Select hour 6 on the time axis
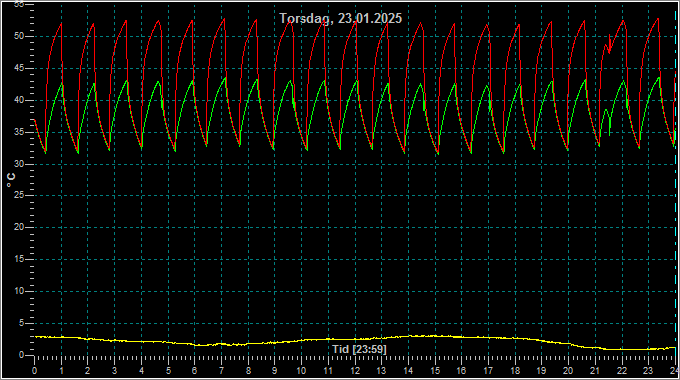The width and height of the screenshot is (680, 380). pos(194,371)
